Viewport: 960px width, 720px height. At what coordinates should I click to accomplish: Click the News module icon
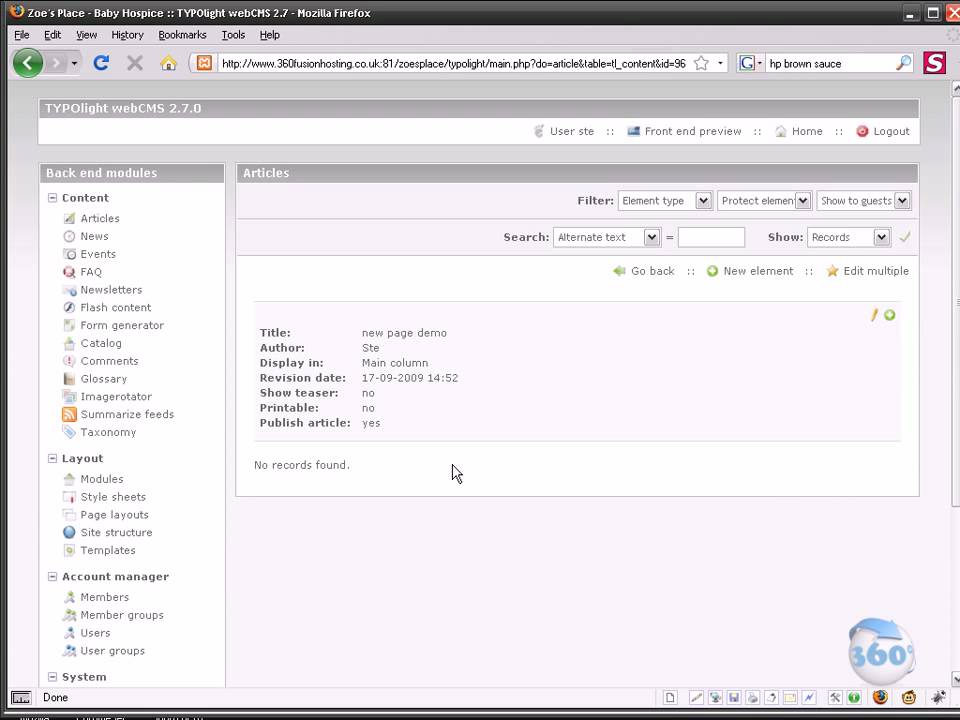(x=69, y=236)
